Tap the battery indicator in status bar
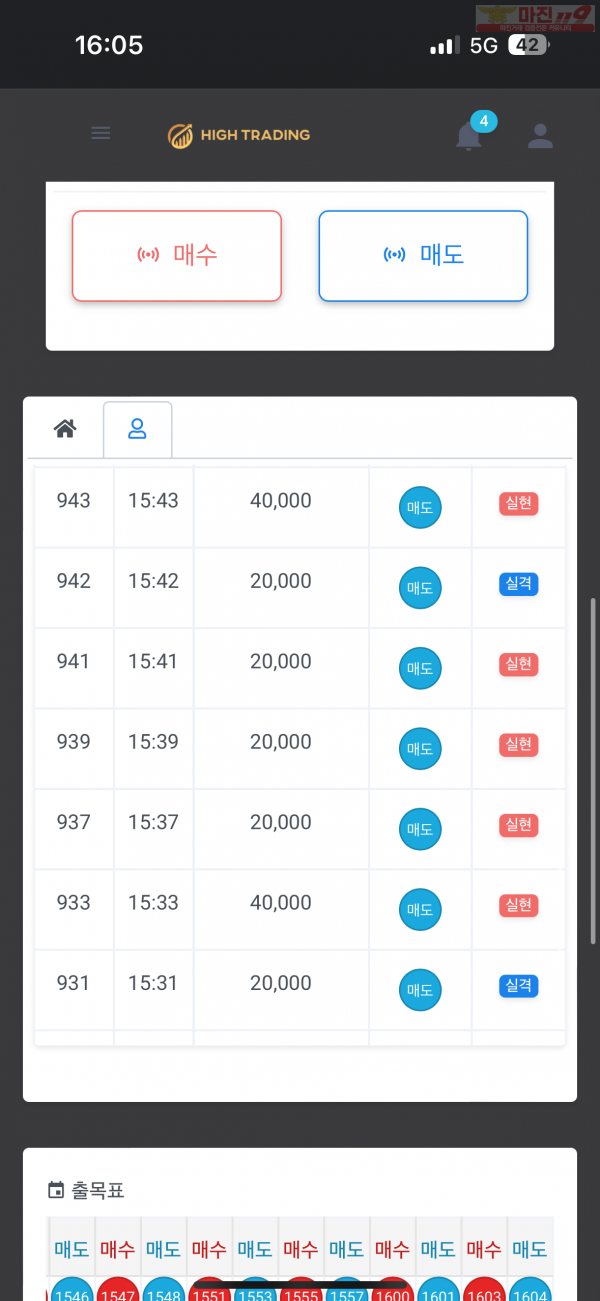This screenshot has height=1301, width=600. 528,45
